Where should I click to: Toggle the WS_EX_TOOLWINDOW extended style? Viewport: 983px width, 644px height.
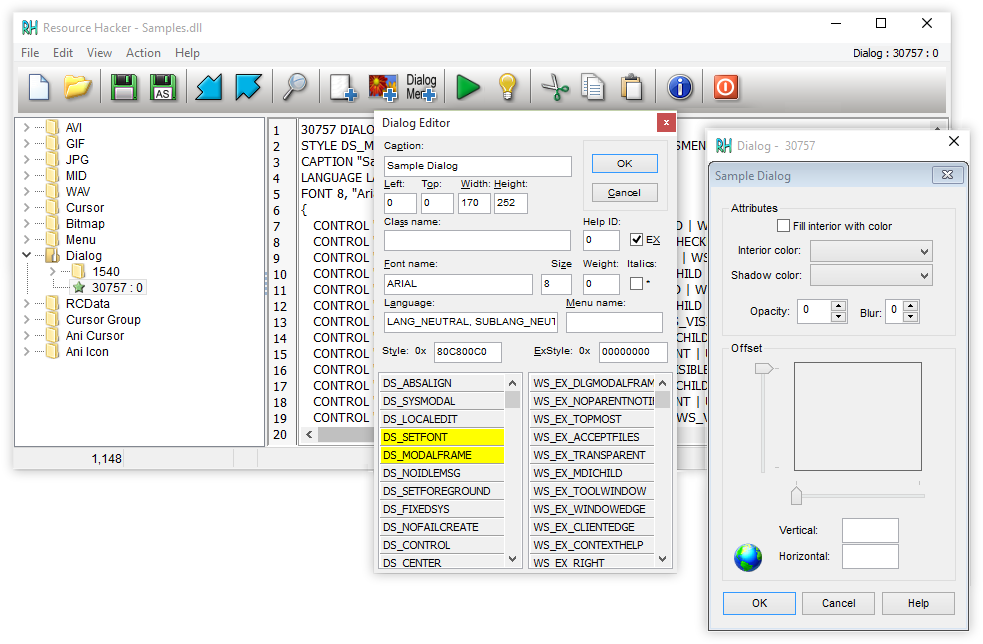coord(592,491)
